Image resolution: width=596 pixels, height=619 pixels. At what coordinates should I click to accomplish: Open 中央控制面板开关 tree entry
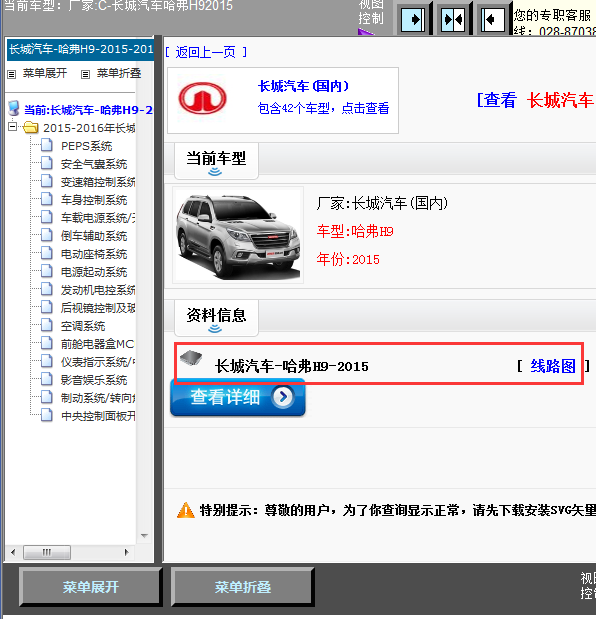[x=98, y=416]
